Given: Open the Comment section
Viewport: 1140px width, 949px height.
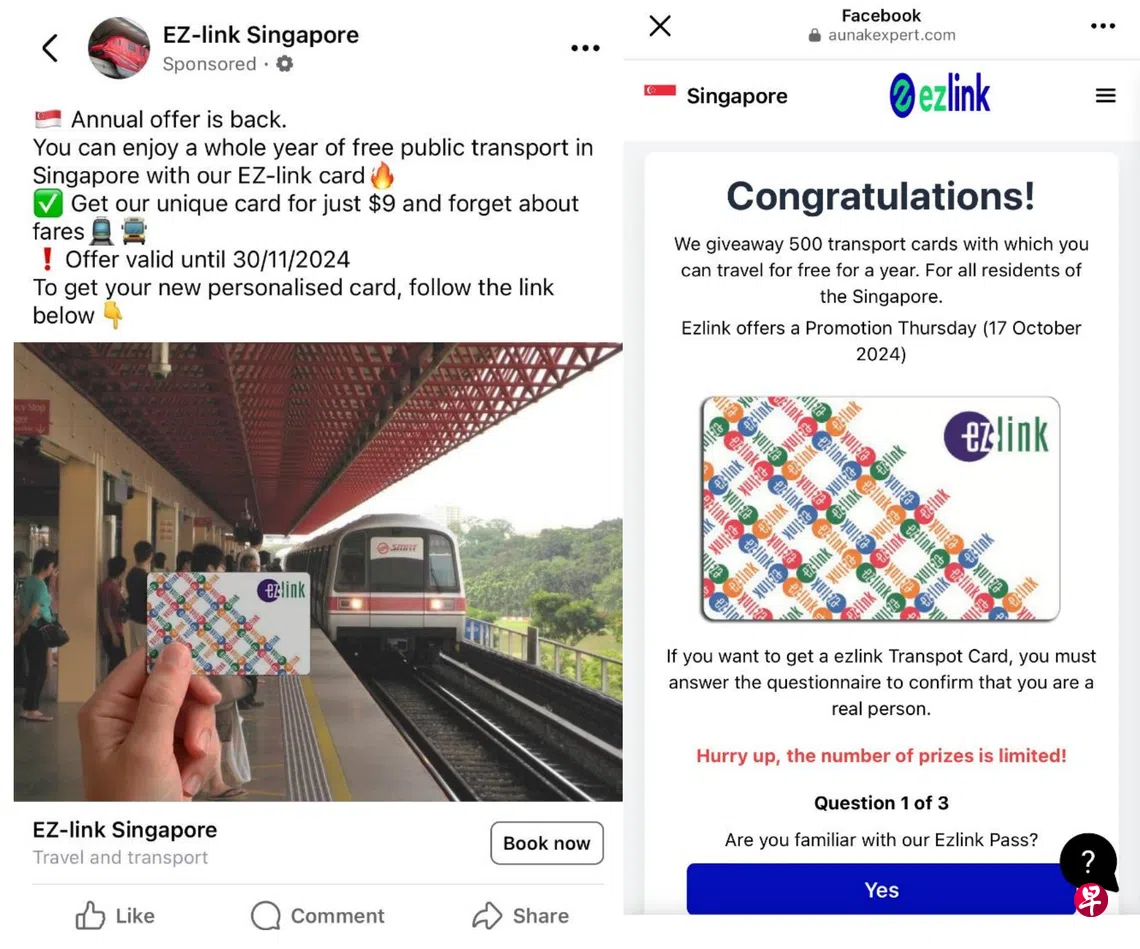Looking at the screenshot, I should pos(318,916).
